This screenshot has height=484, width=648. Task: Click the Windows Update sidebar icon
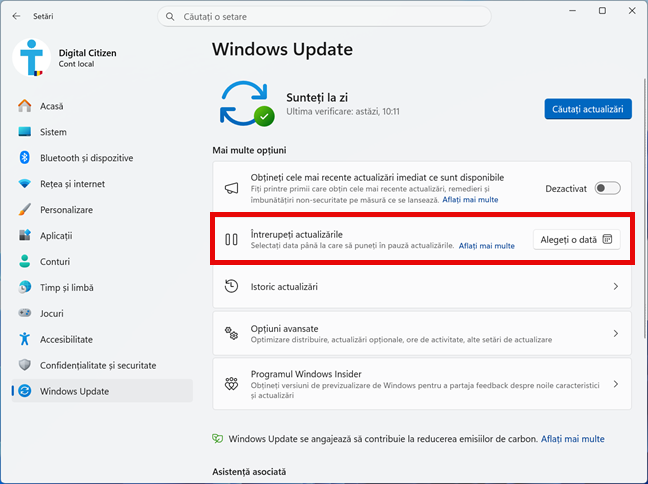[25, 391]
